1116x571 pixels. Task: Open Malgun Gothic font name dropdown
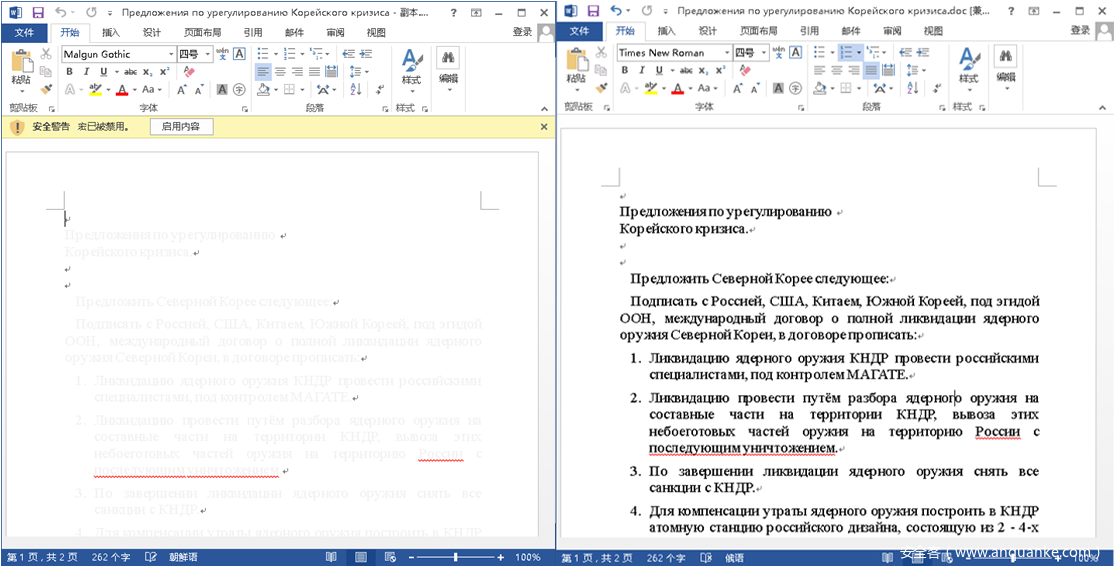[x=171, y=54]
